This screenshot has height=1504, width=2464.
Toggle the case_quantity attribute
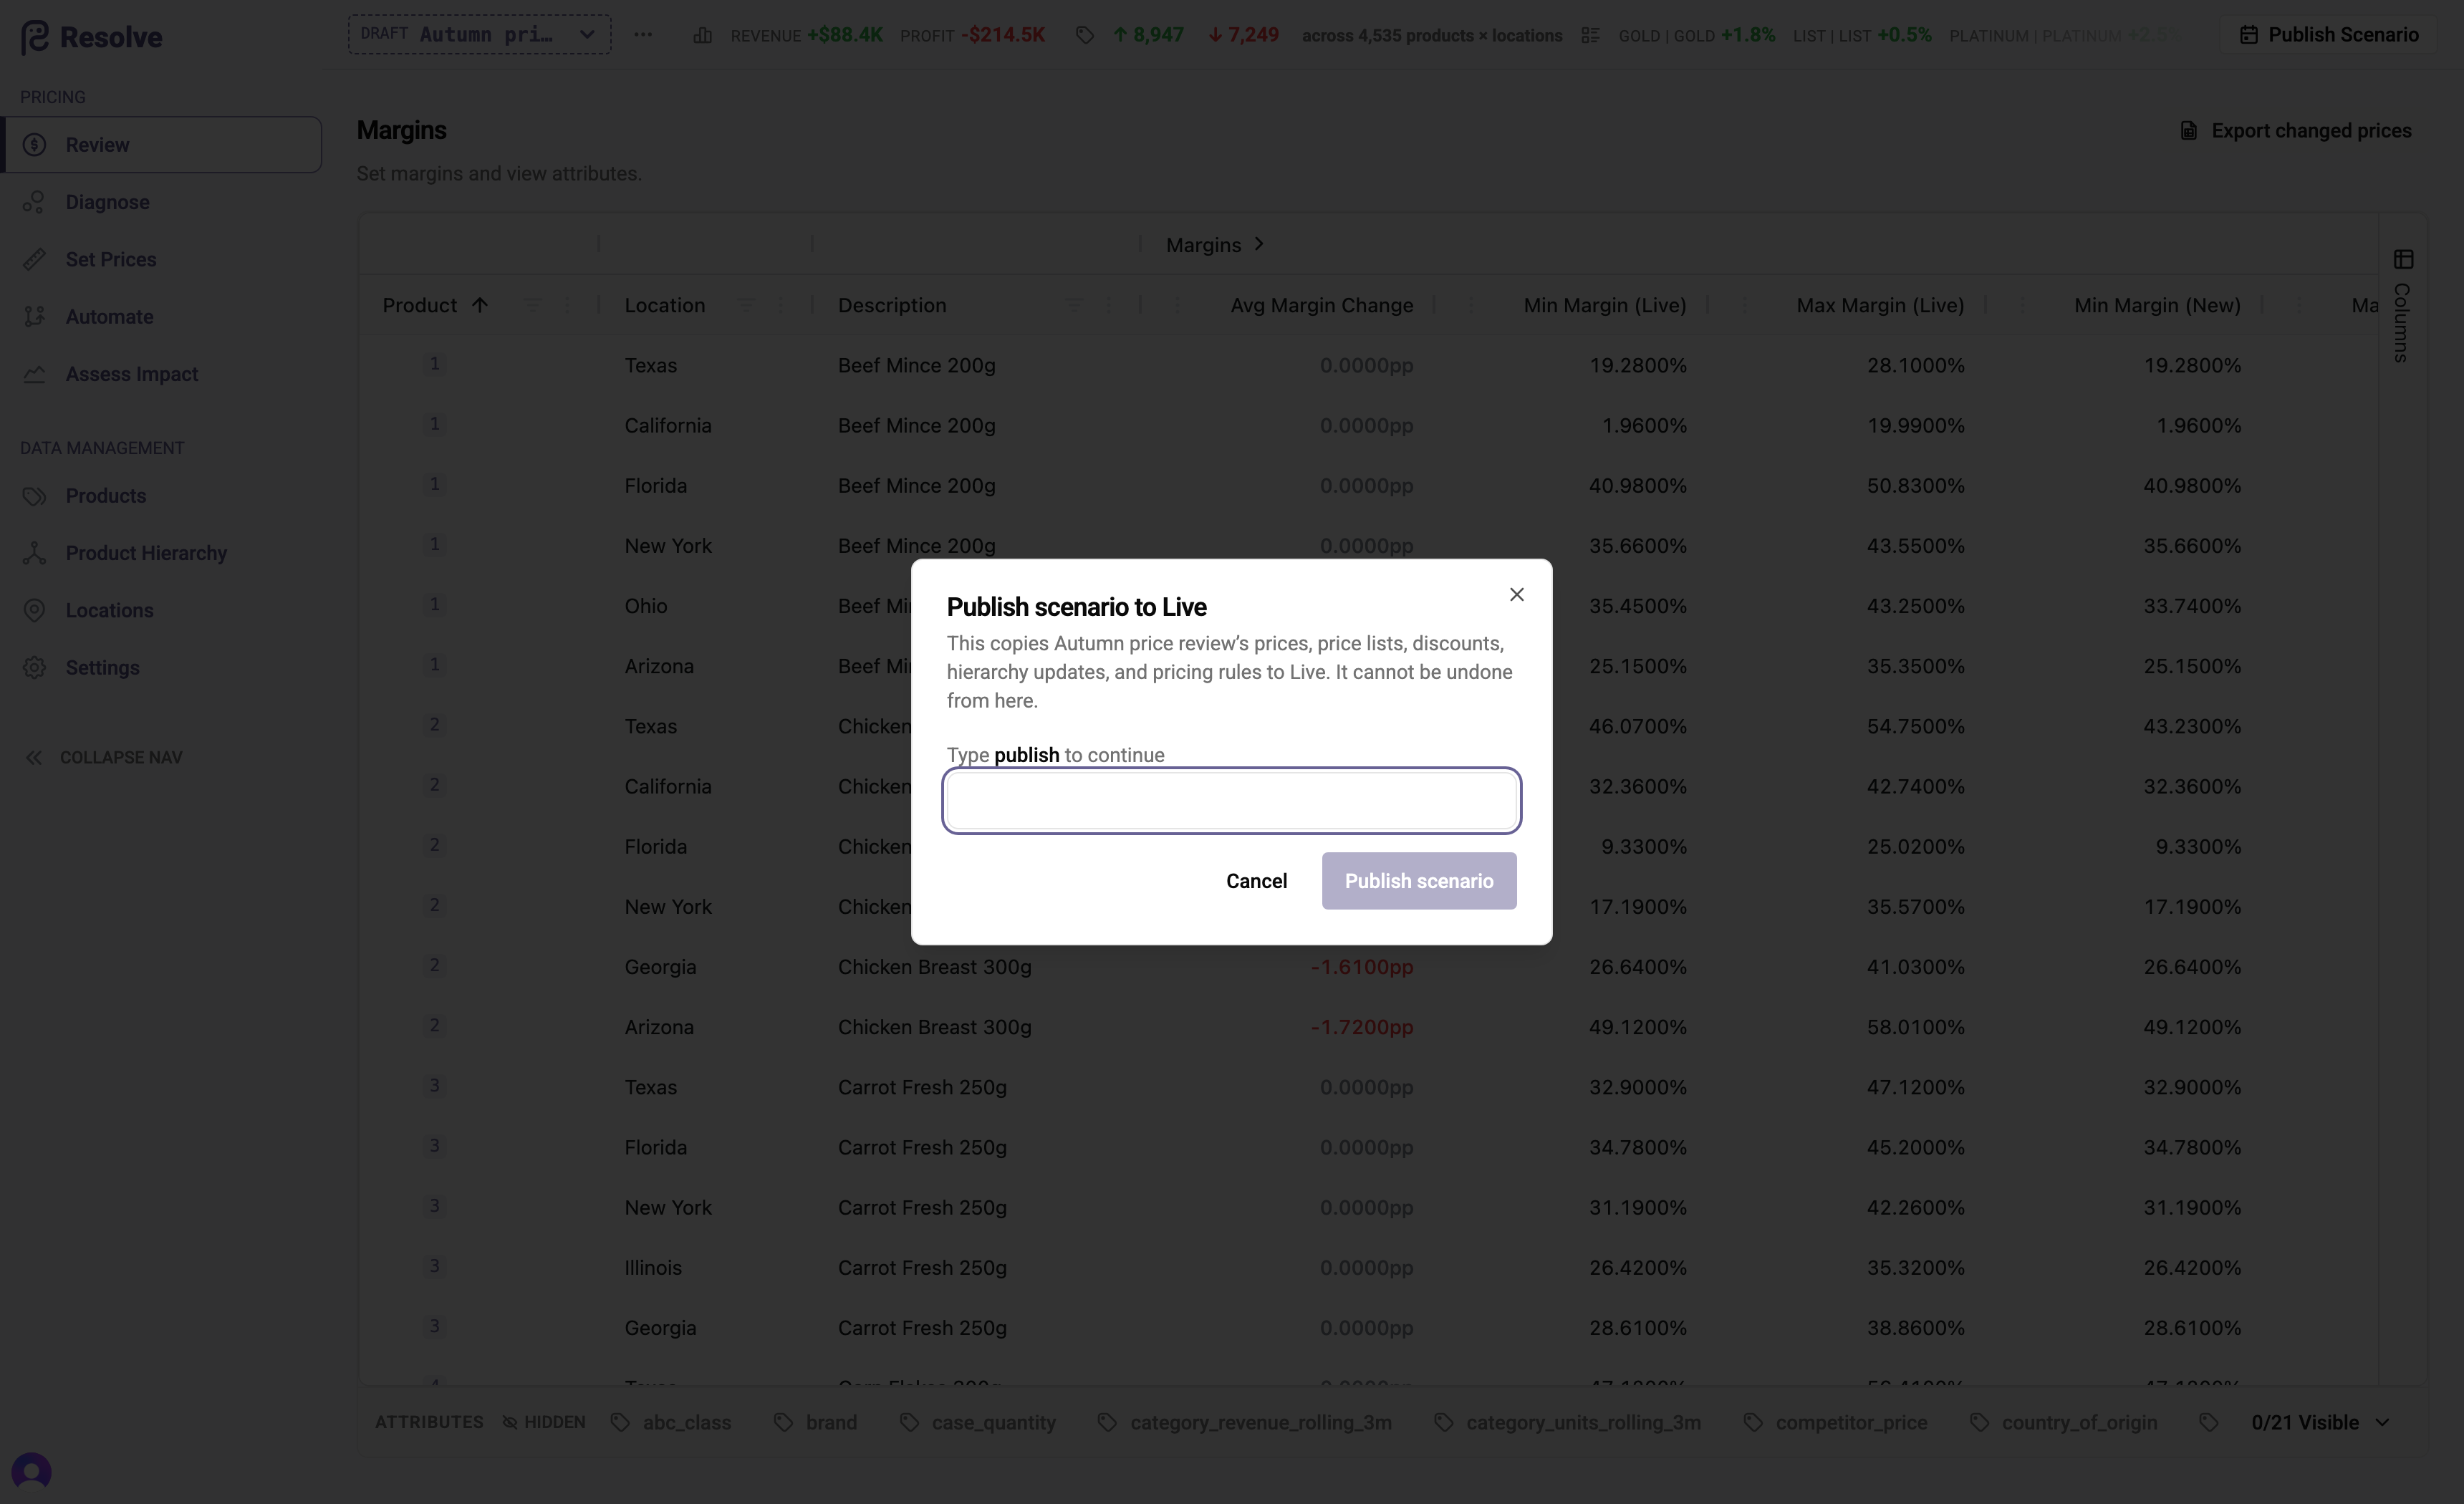[977, 1422]
